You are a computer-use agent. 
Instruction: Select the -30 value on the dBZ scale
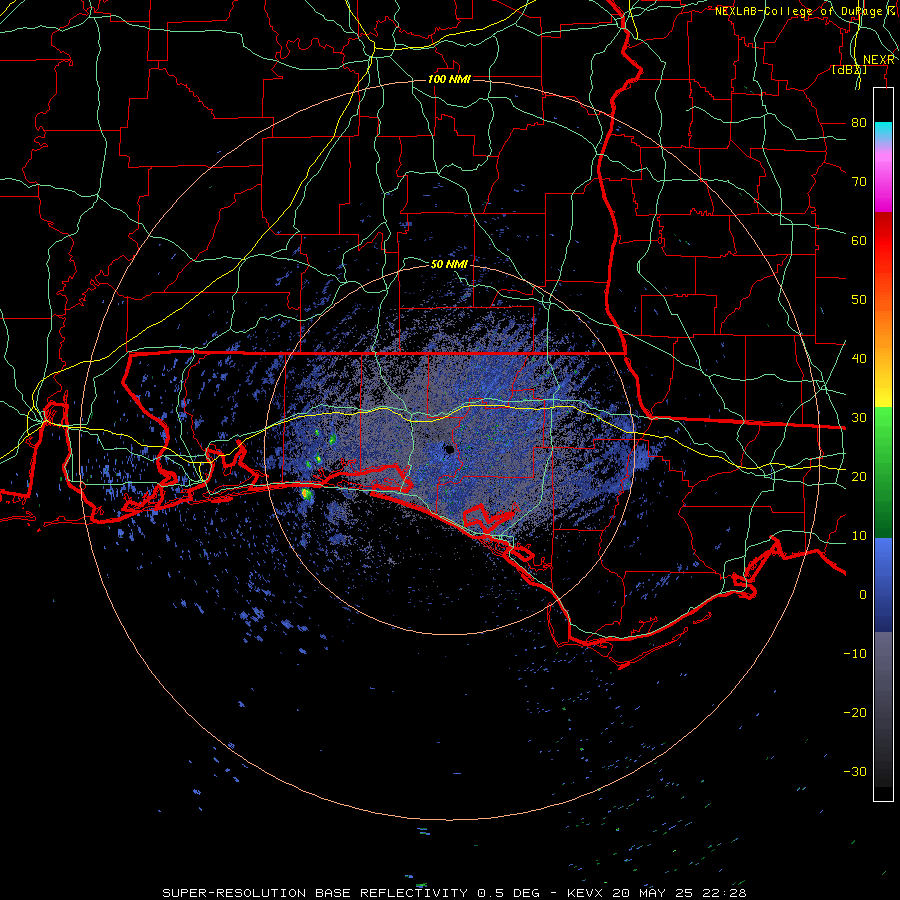point(855,771)
